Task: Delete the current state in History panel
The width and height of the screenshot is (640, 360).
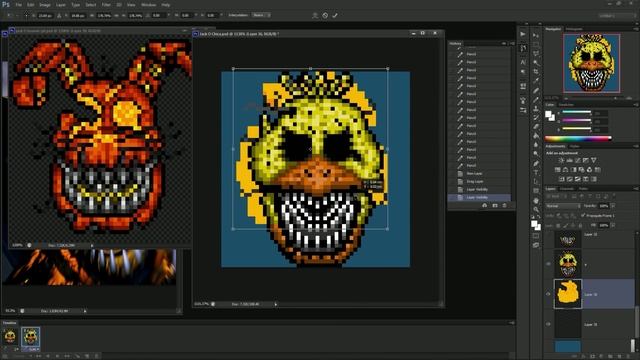Action: [x=504, y=205]
